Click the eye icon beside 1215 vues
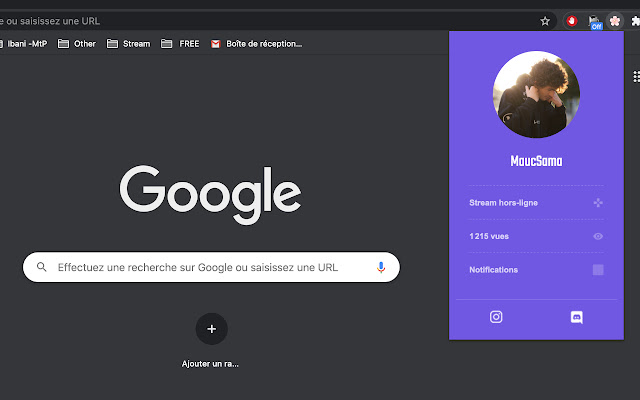The image size is (640, 400). coord(598,236)
